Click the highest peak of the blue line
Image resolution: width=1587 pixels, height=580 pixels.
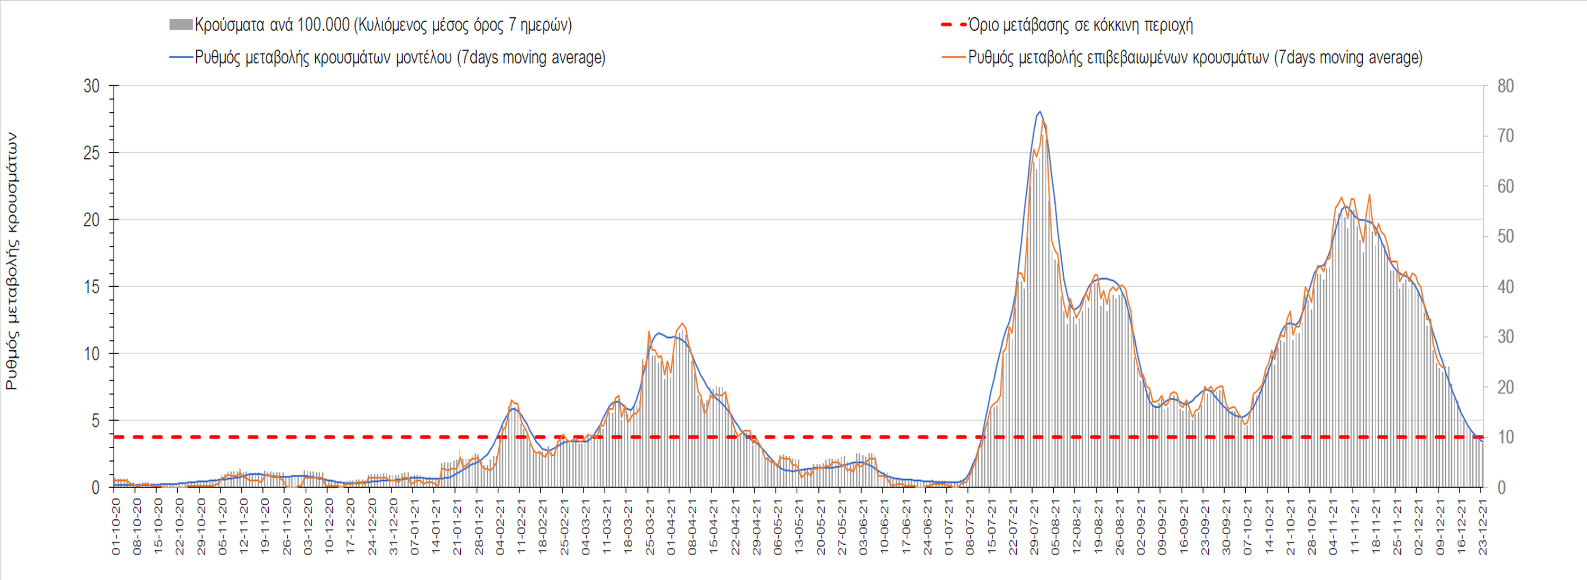point(1040,112)
